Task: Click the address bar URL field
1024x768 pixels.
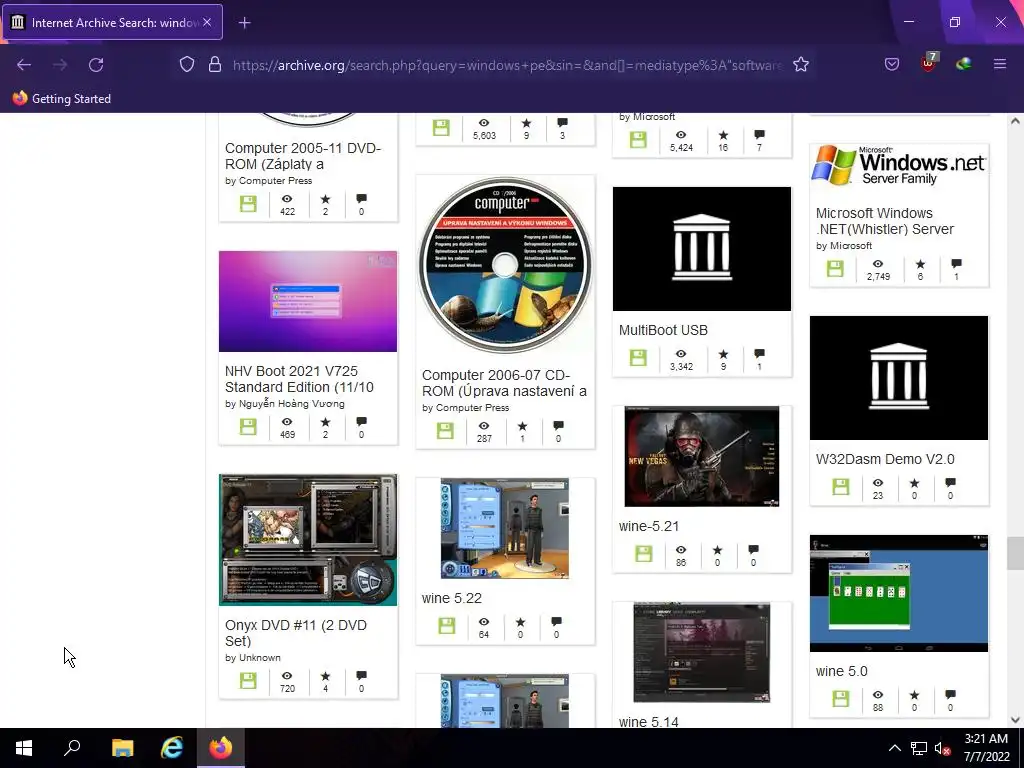Action: point(507,65)
